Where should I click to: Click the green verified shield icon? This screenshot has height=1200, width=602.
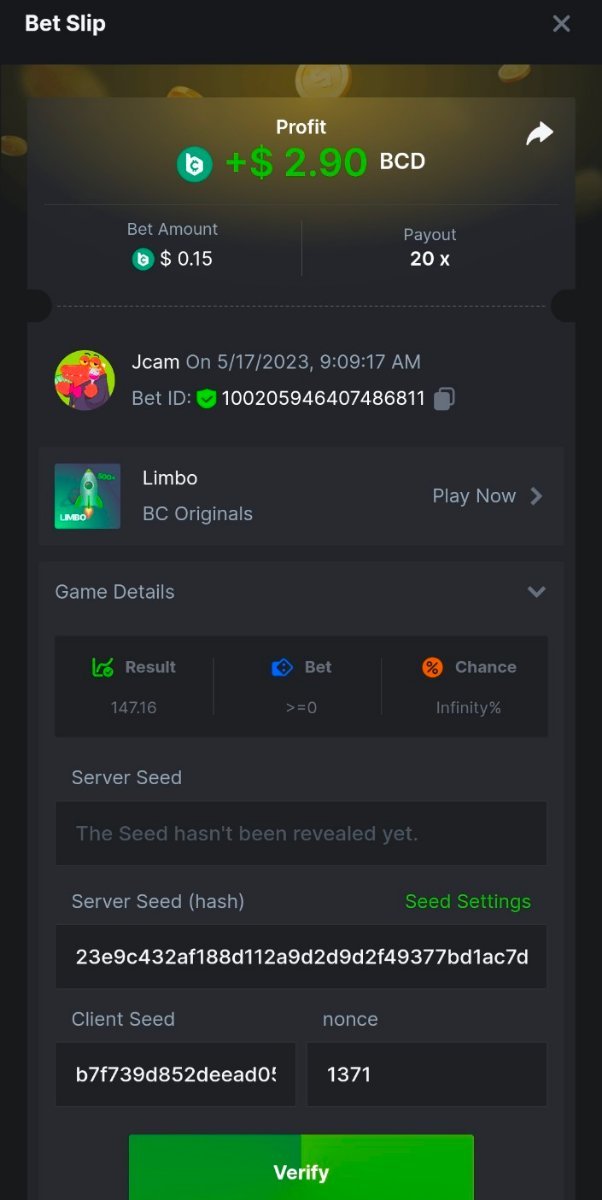point(206,399)
